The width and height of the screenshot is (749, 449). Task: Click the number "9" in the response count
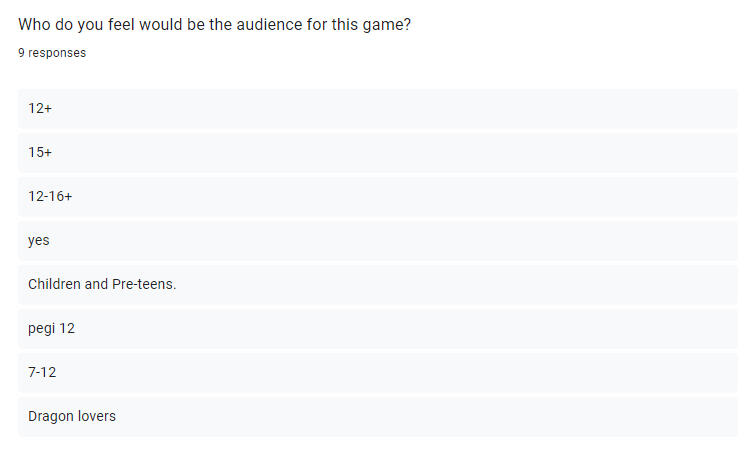coord(21,53)
